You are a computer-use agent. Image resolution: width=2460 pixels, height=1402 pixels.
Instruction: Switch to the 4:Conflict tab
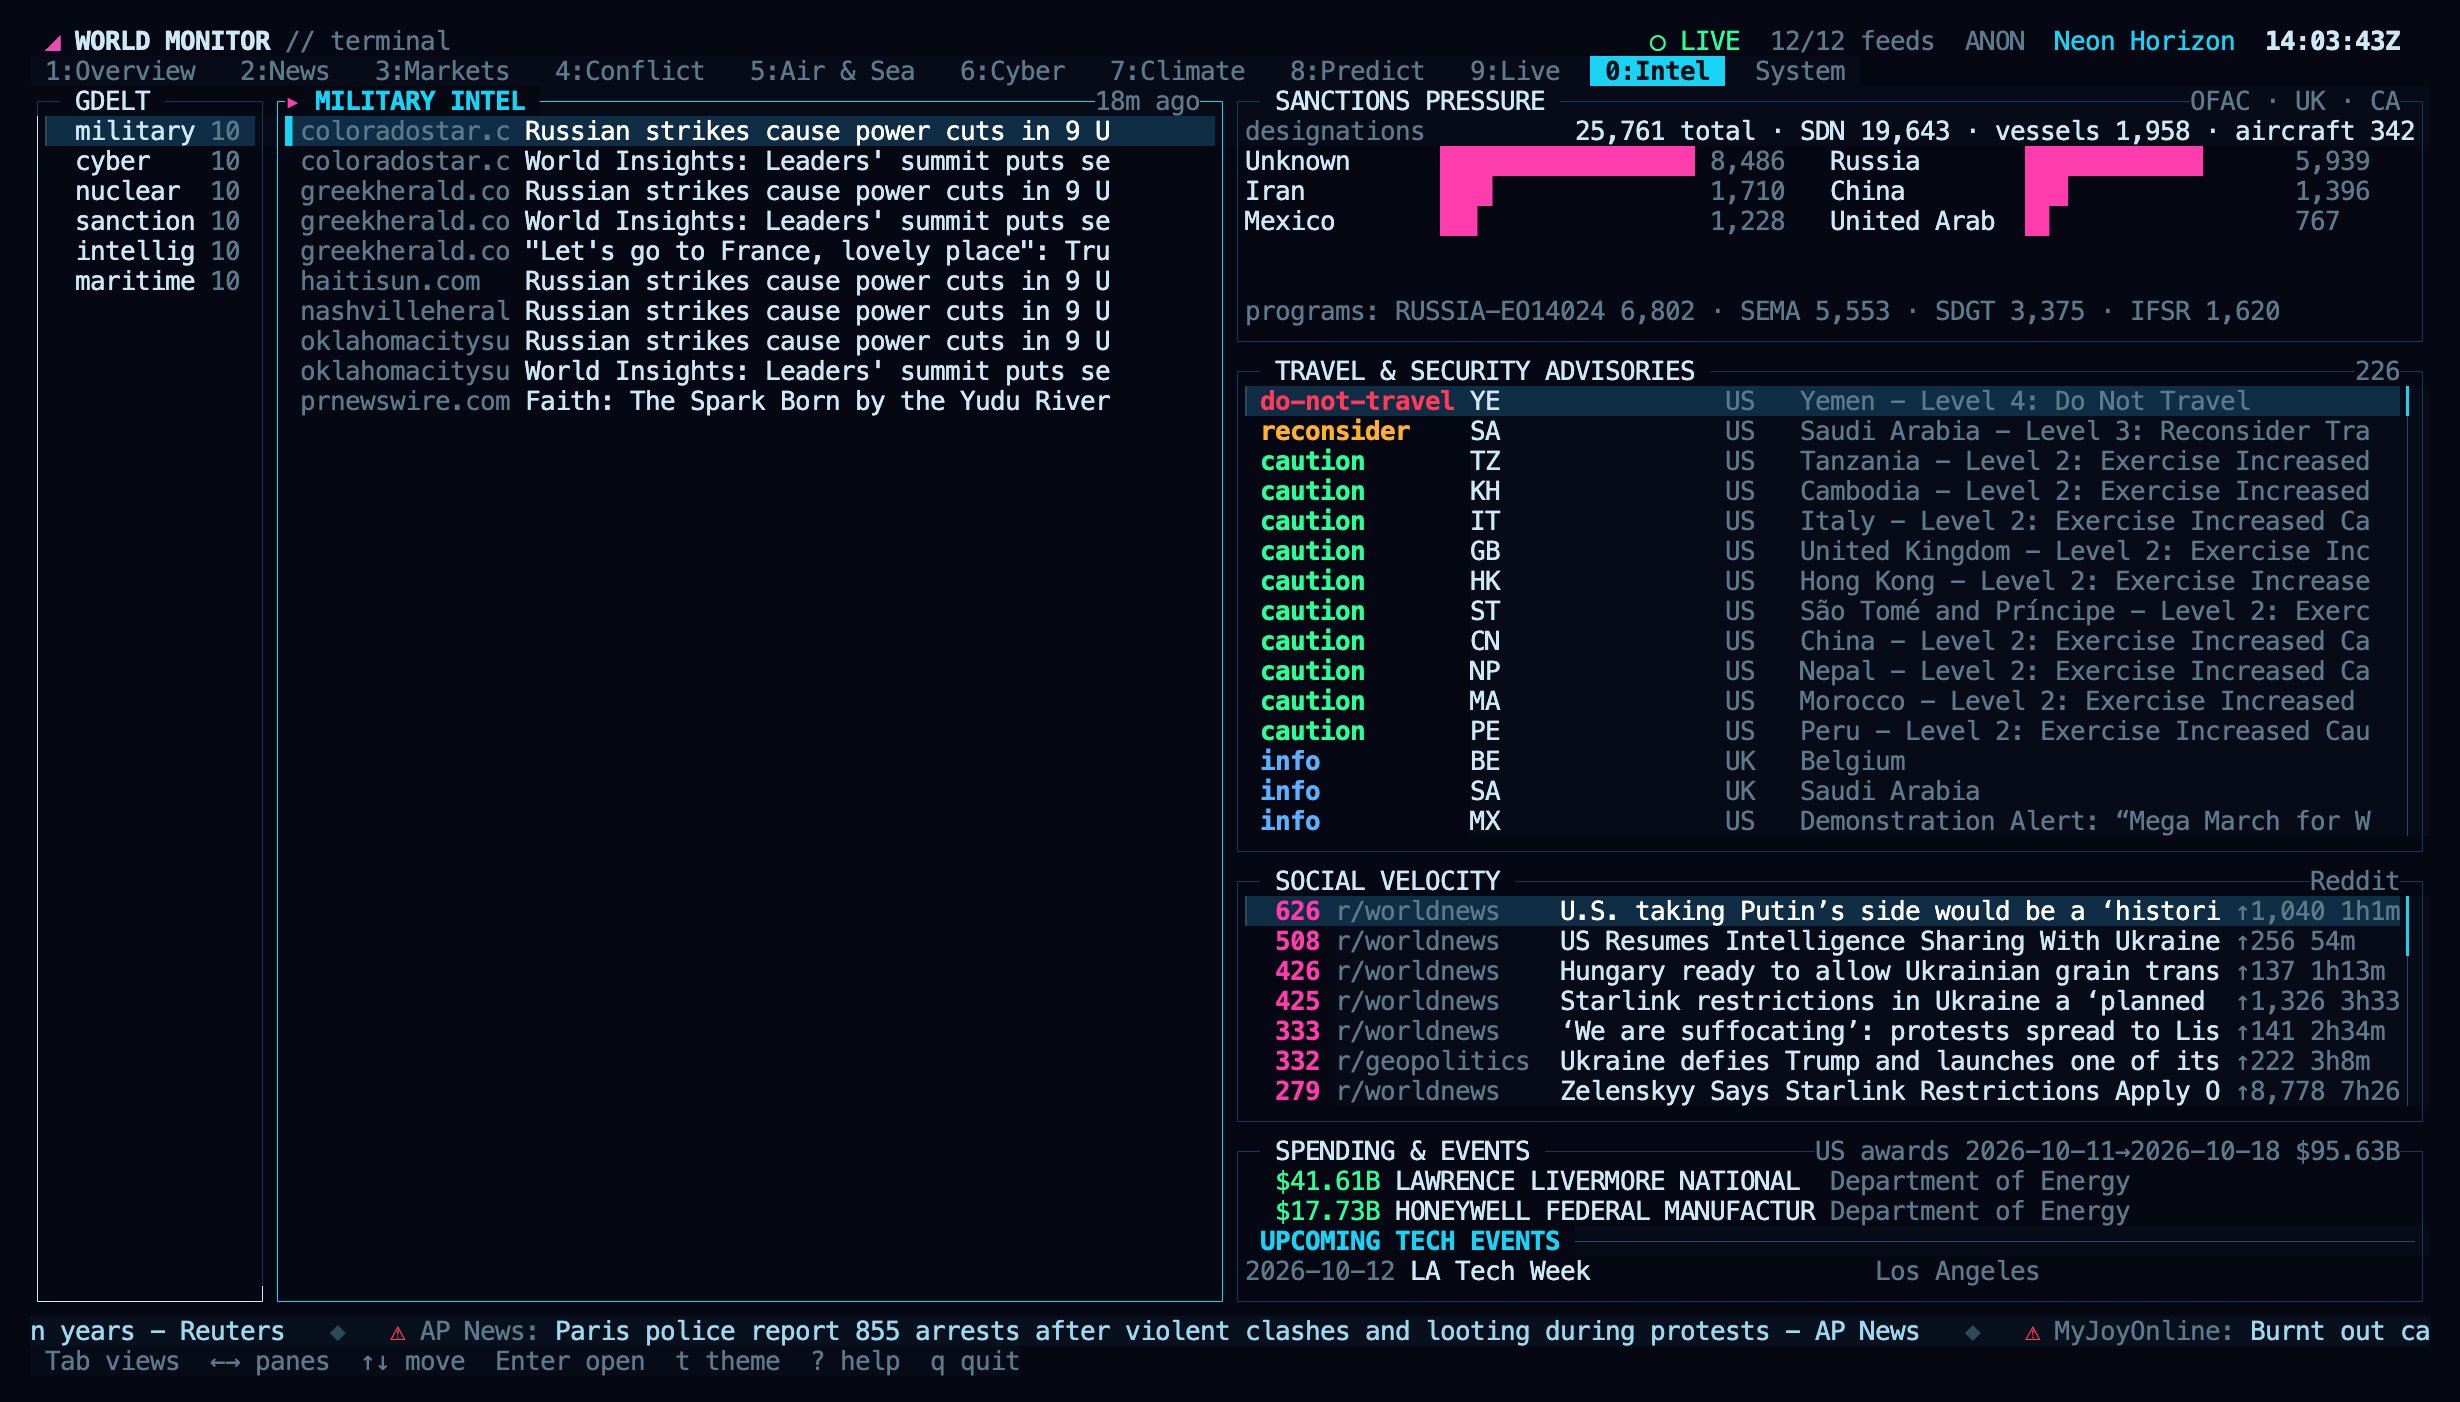point(629,71)
